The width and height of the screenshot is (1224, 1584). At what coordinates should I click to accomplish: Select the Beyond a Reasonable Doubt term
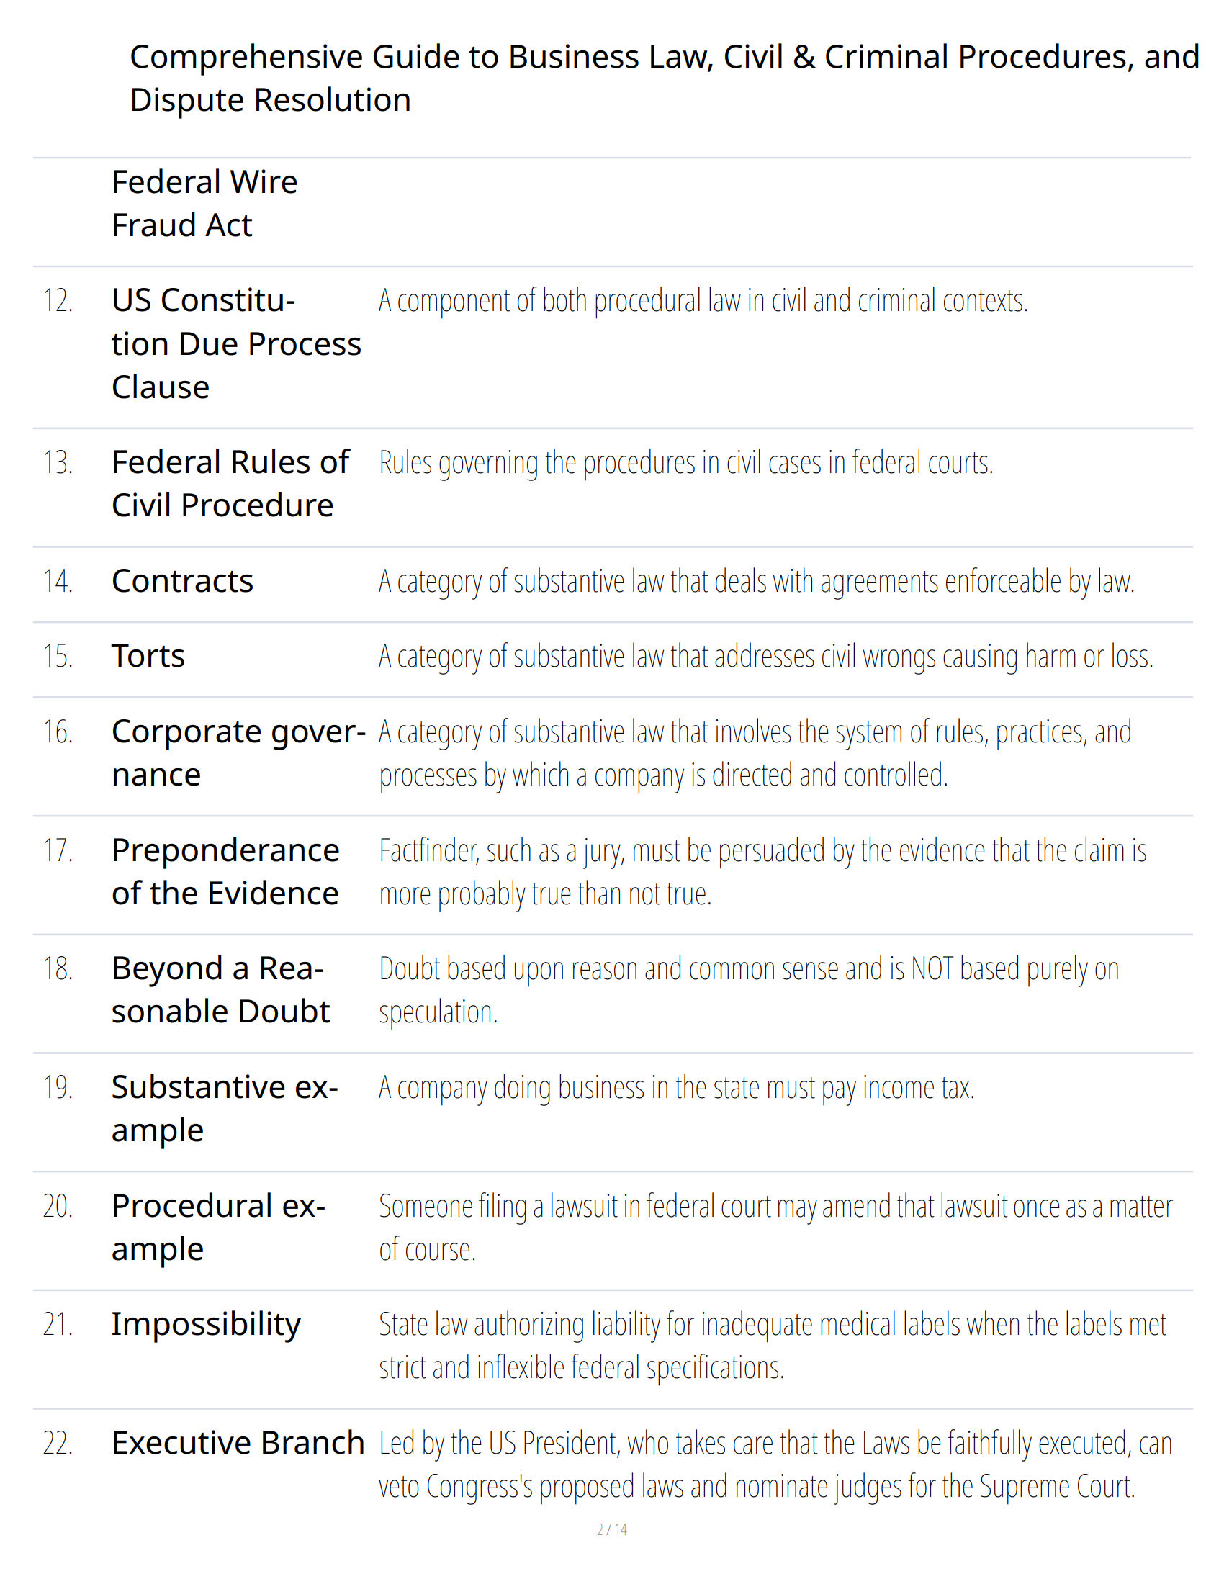220,989
